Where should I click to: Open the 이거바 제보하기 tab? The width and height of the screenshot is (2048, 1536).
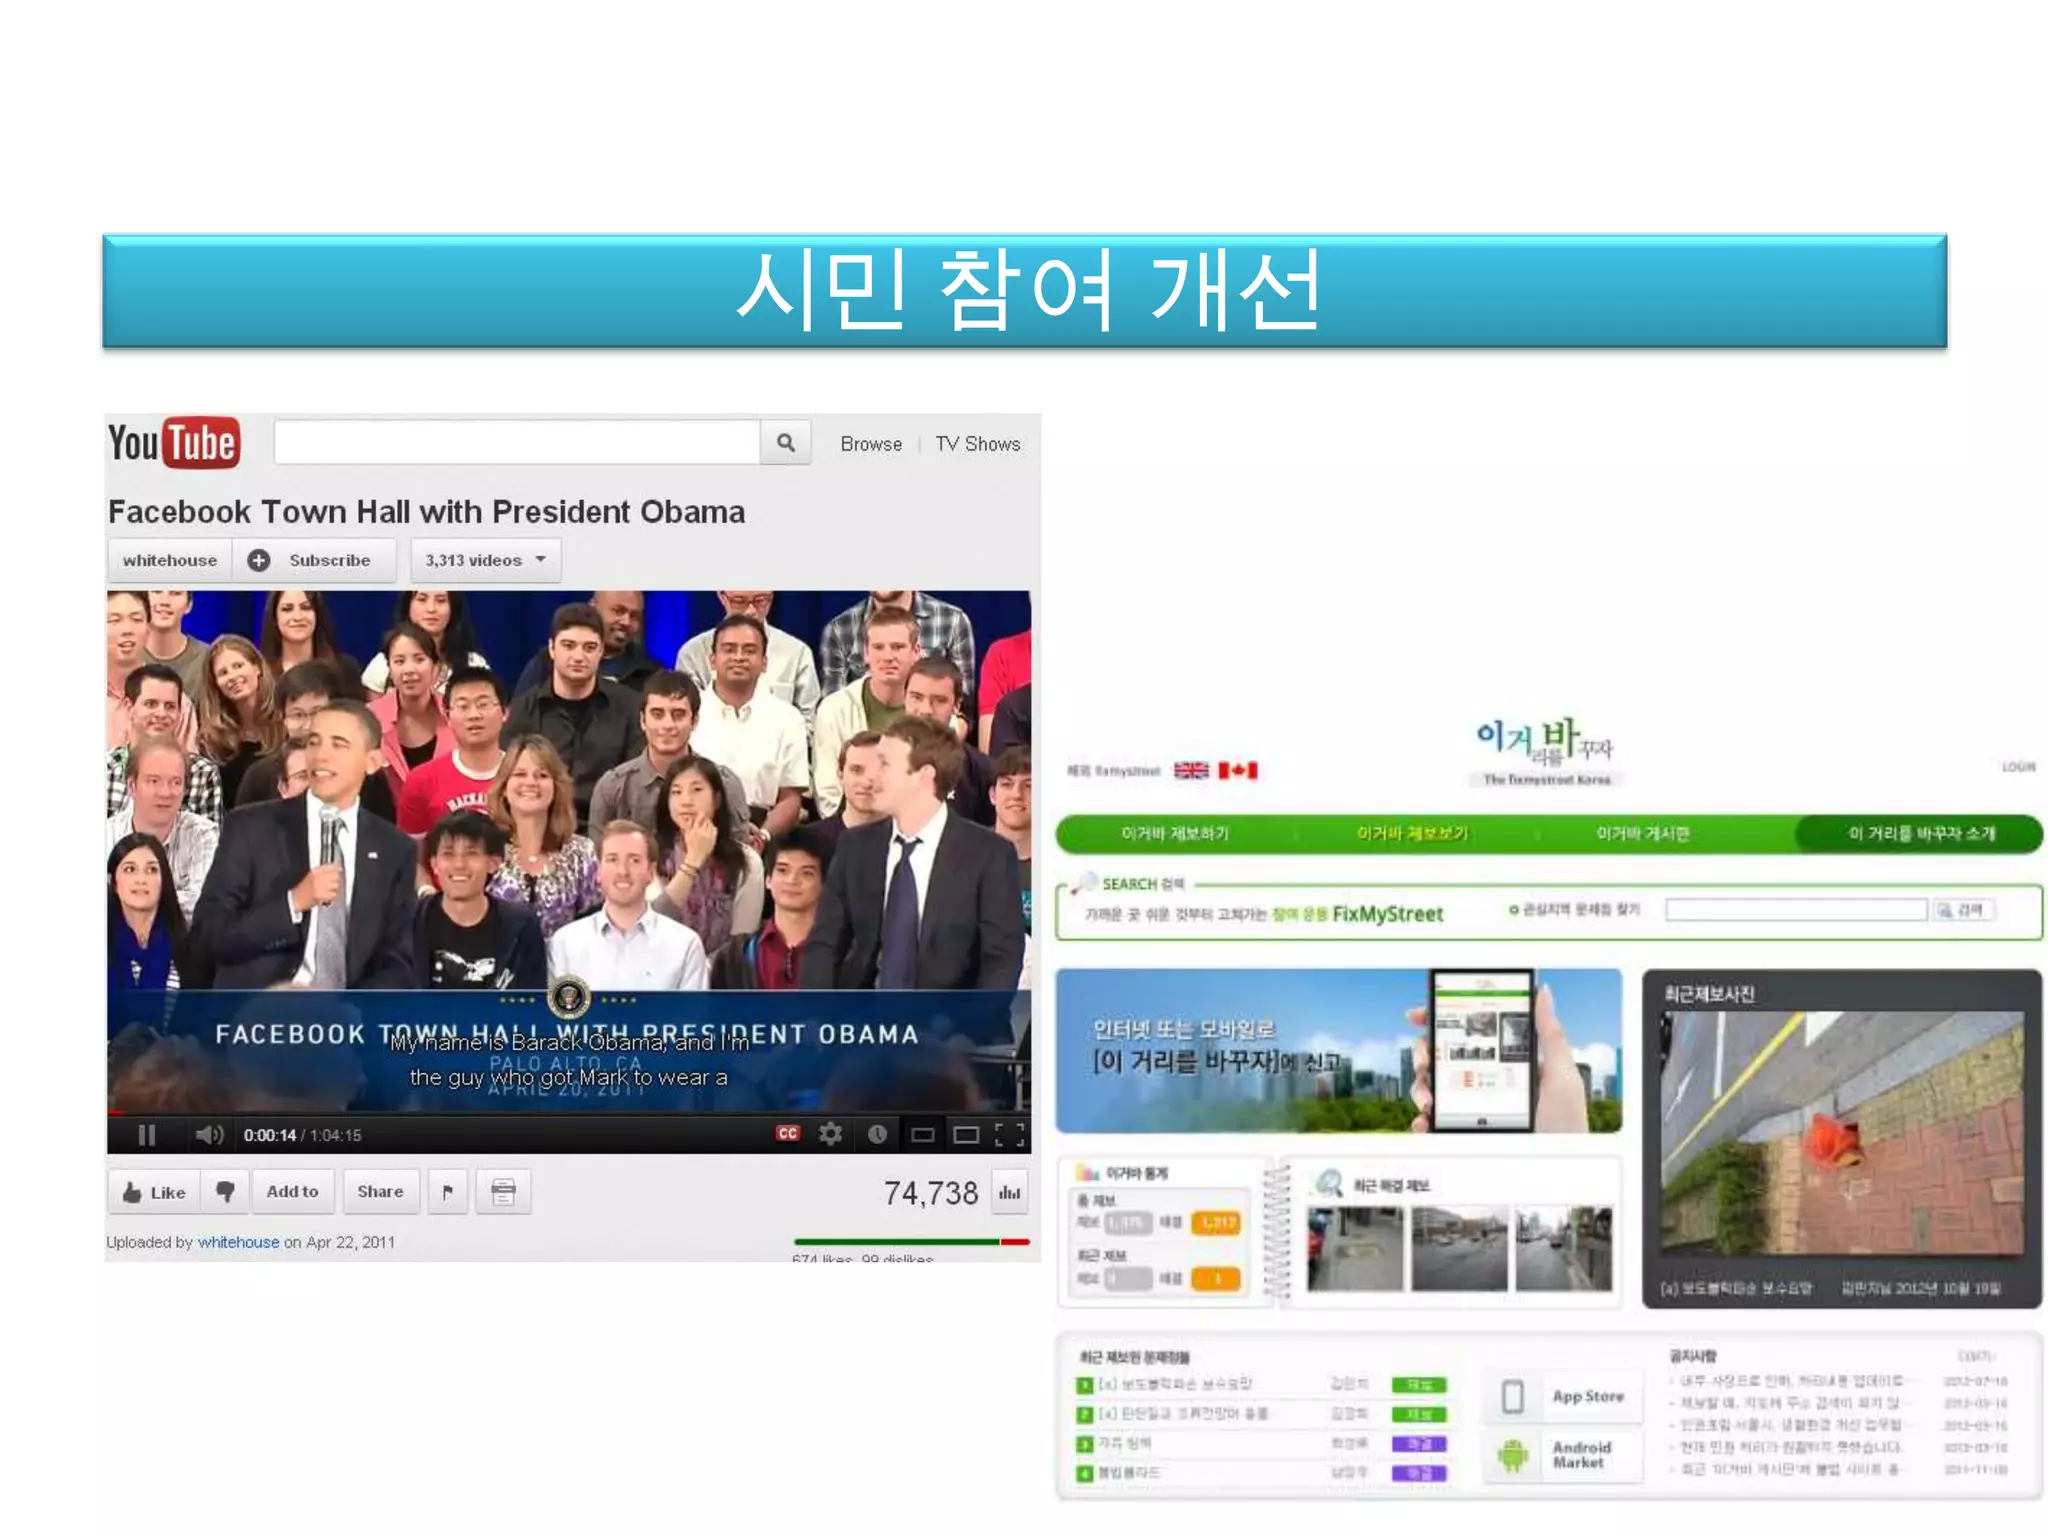coord(1175,834)
